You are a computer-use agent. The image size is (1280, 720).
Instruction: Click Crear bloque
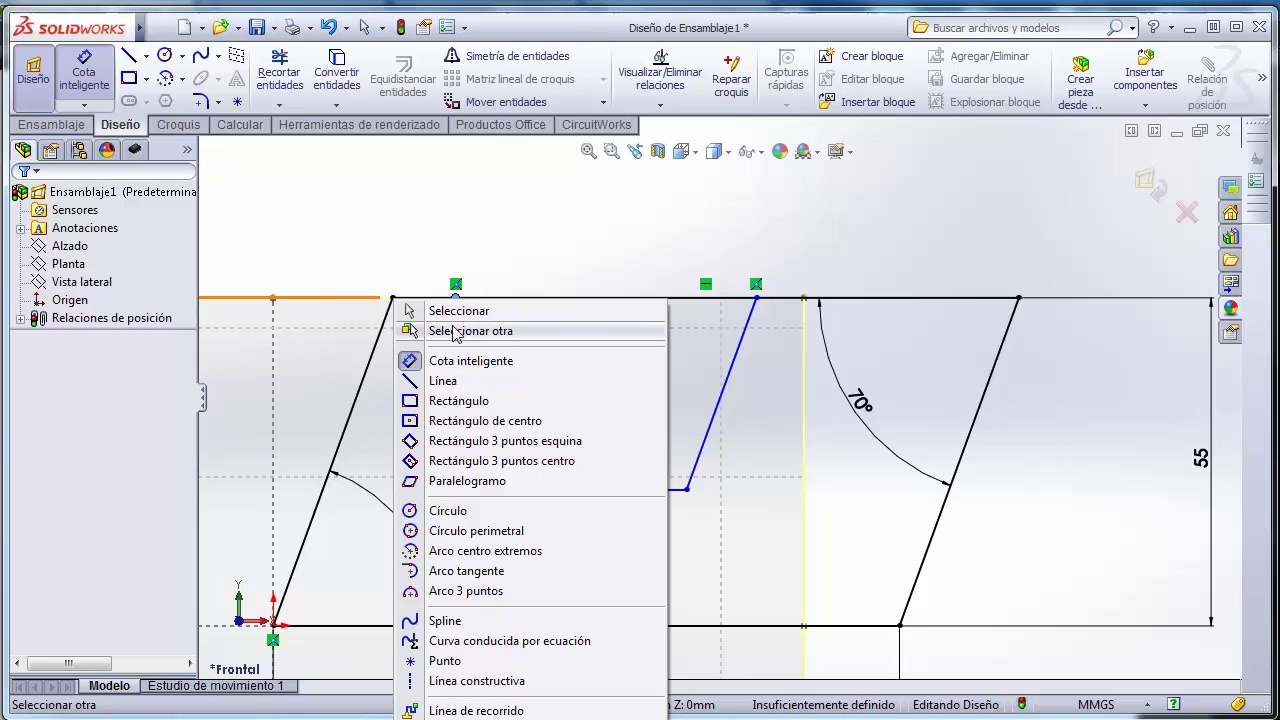point(861,56)
